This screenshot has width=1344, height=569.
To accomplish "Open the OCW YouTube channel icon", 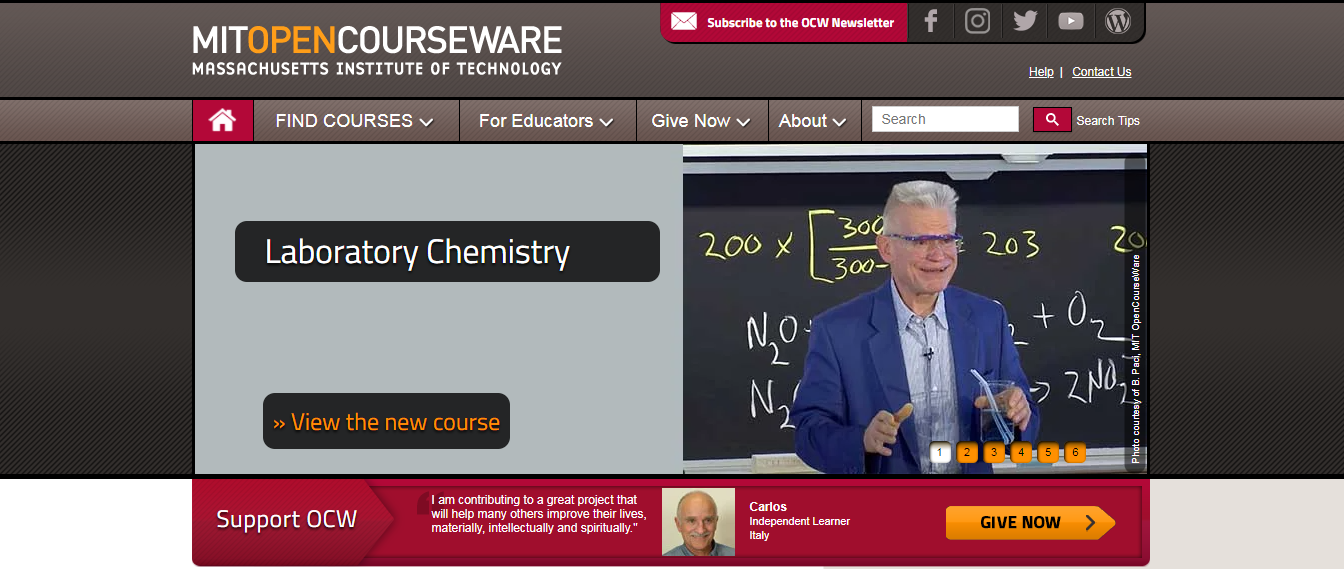I will (1071, 21).
